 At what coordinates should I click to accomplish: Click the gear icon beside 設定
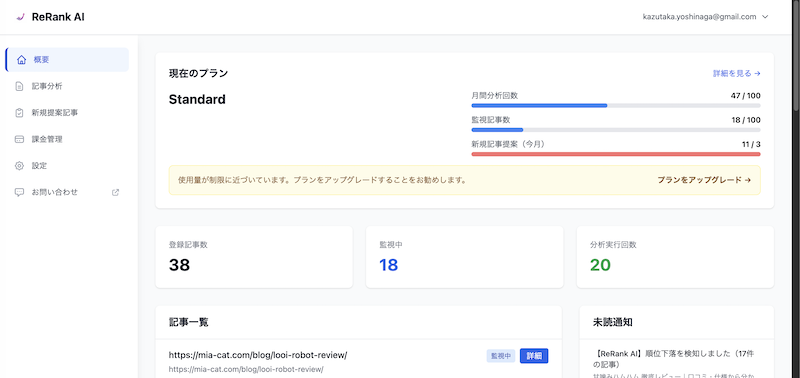pos(19,166)
